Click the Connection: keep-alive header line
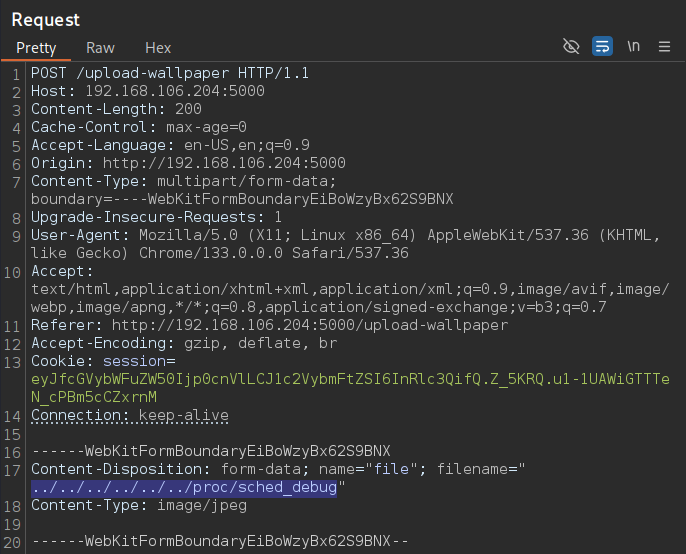Image resolution: width=686 pixels, height=554 pixels. point(130,415)
